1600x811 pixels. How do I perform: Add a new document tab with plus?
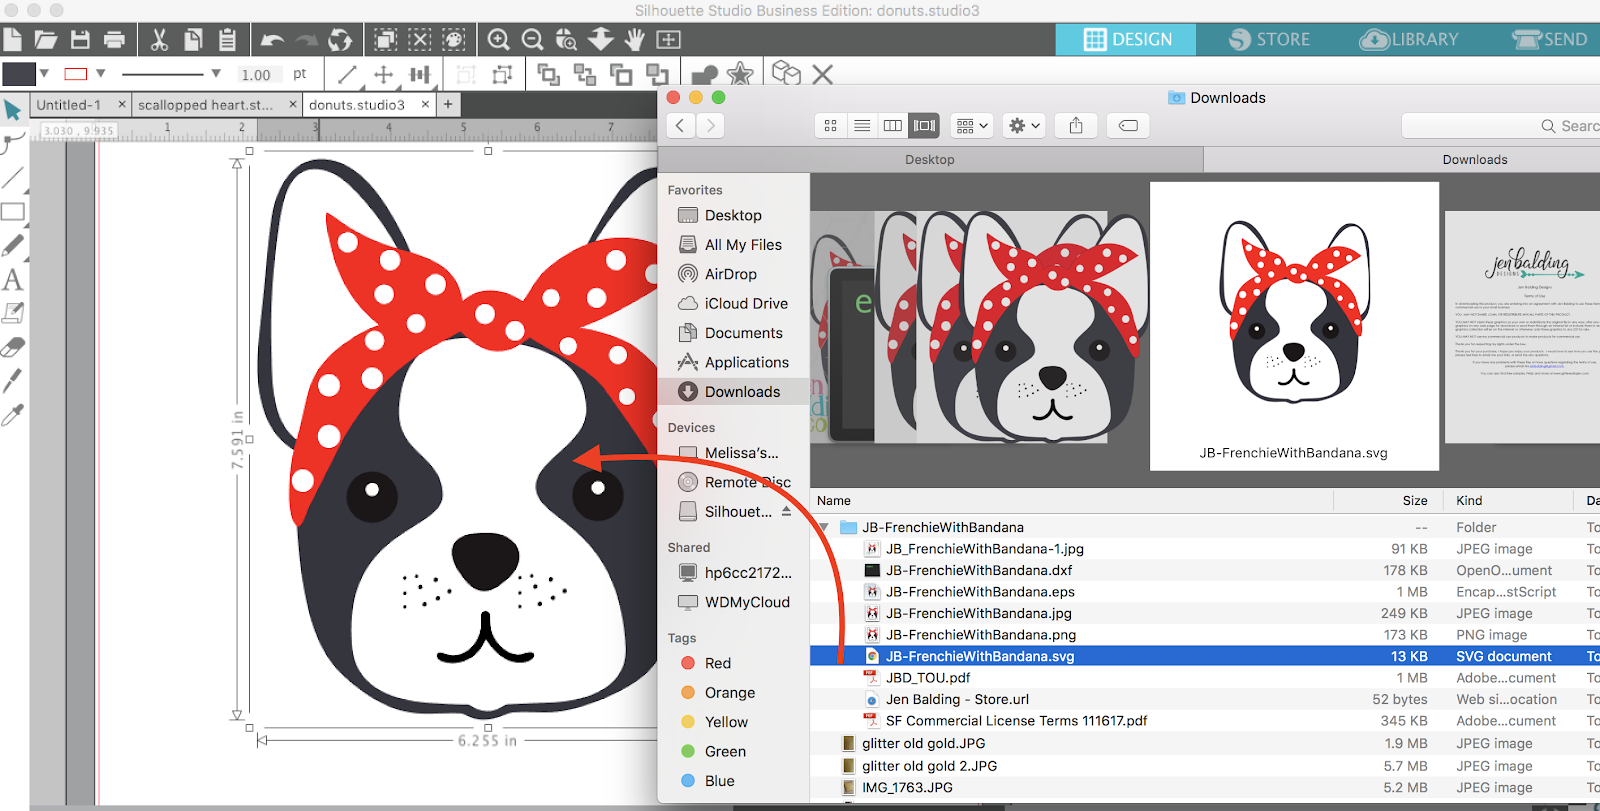click(x=448, y=104)
